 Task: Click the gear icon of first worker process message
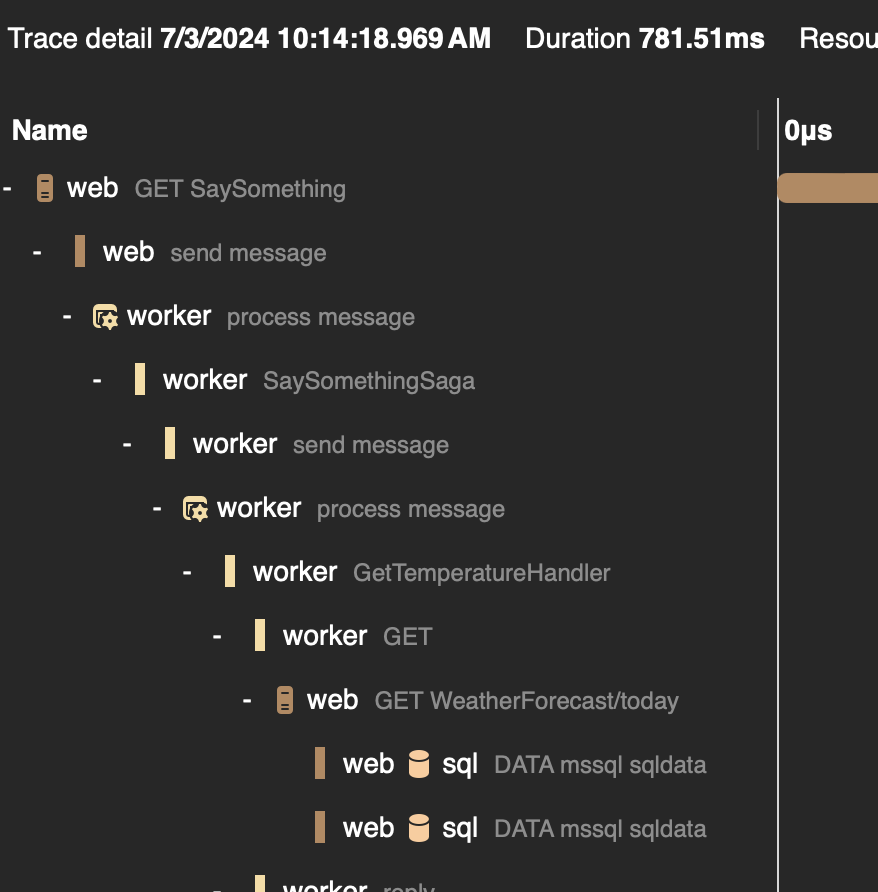(x=105, y=316)
